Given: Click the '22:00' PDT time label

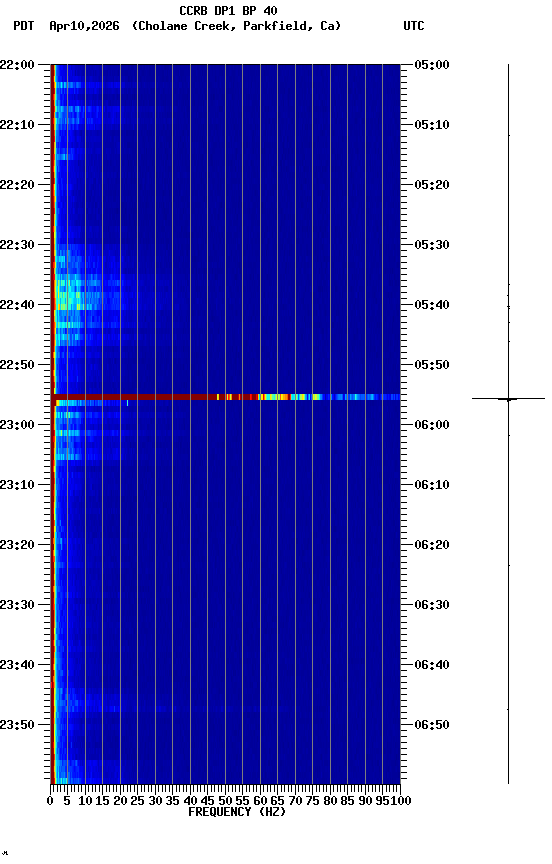Looking at the screenshot, I should coord(17,65).
